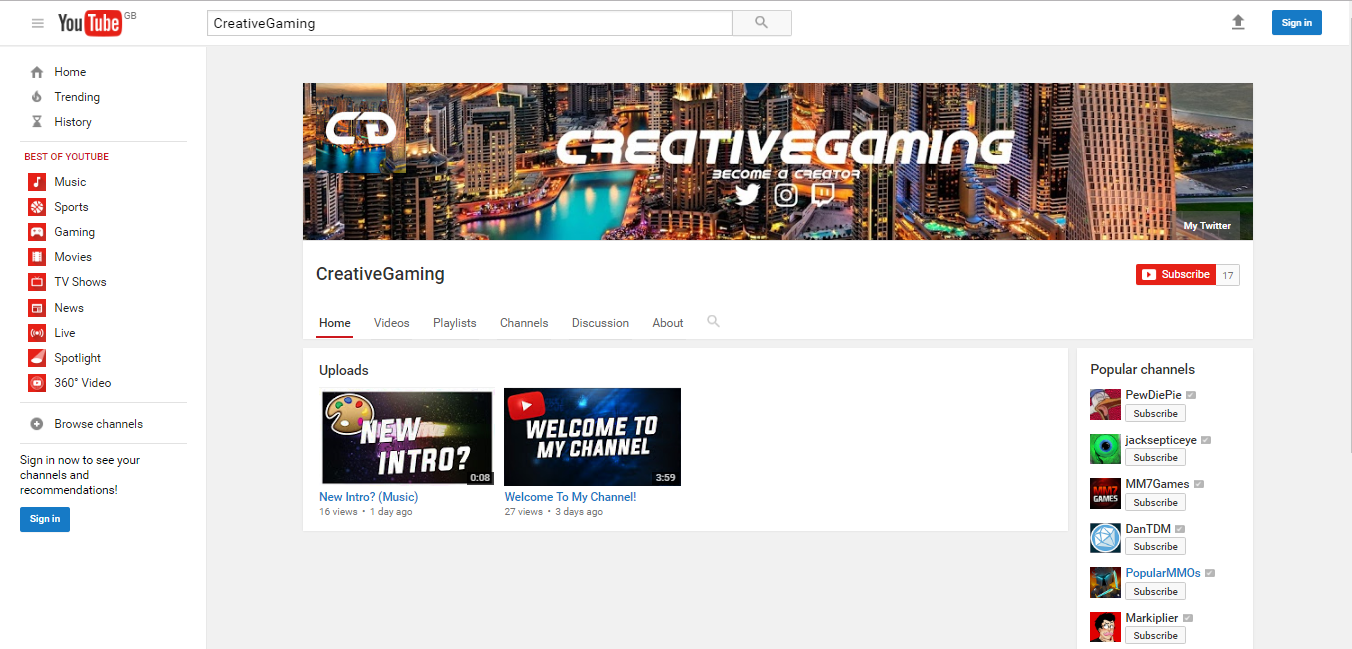Subscribe to Markiplier

[1155, 635]
